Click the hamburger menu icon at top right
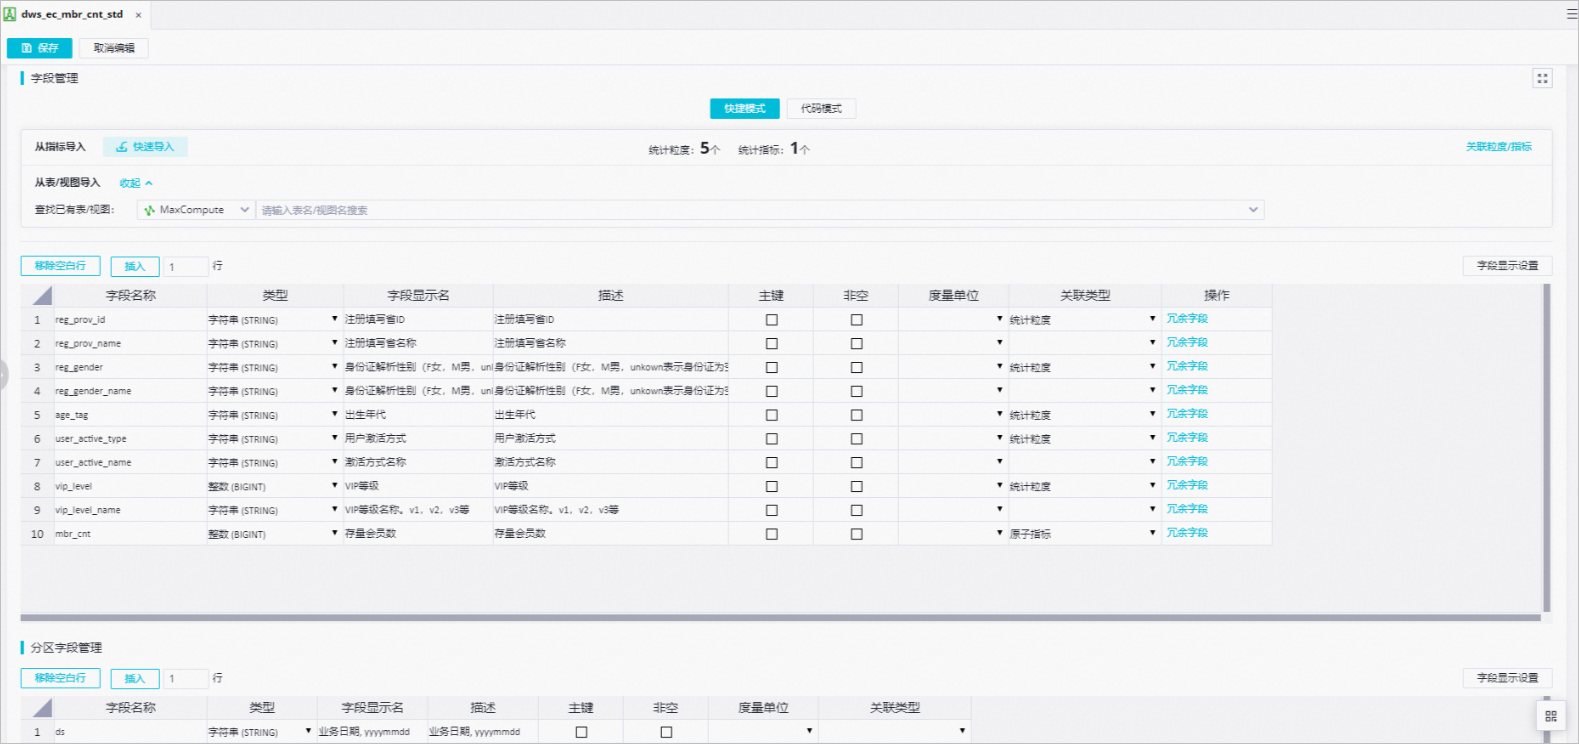This screenshot has height=744, width=1579. [1572, 14]
